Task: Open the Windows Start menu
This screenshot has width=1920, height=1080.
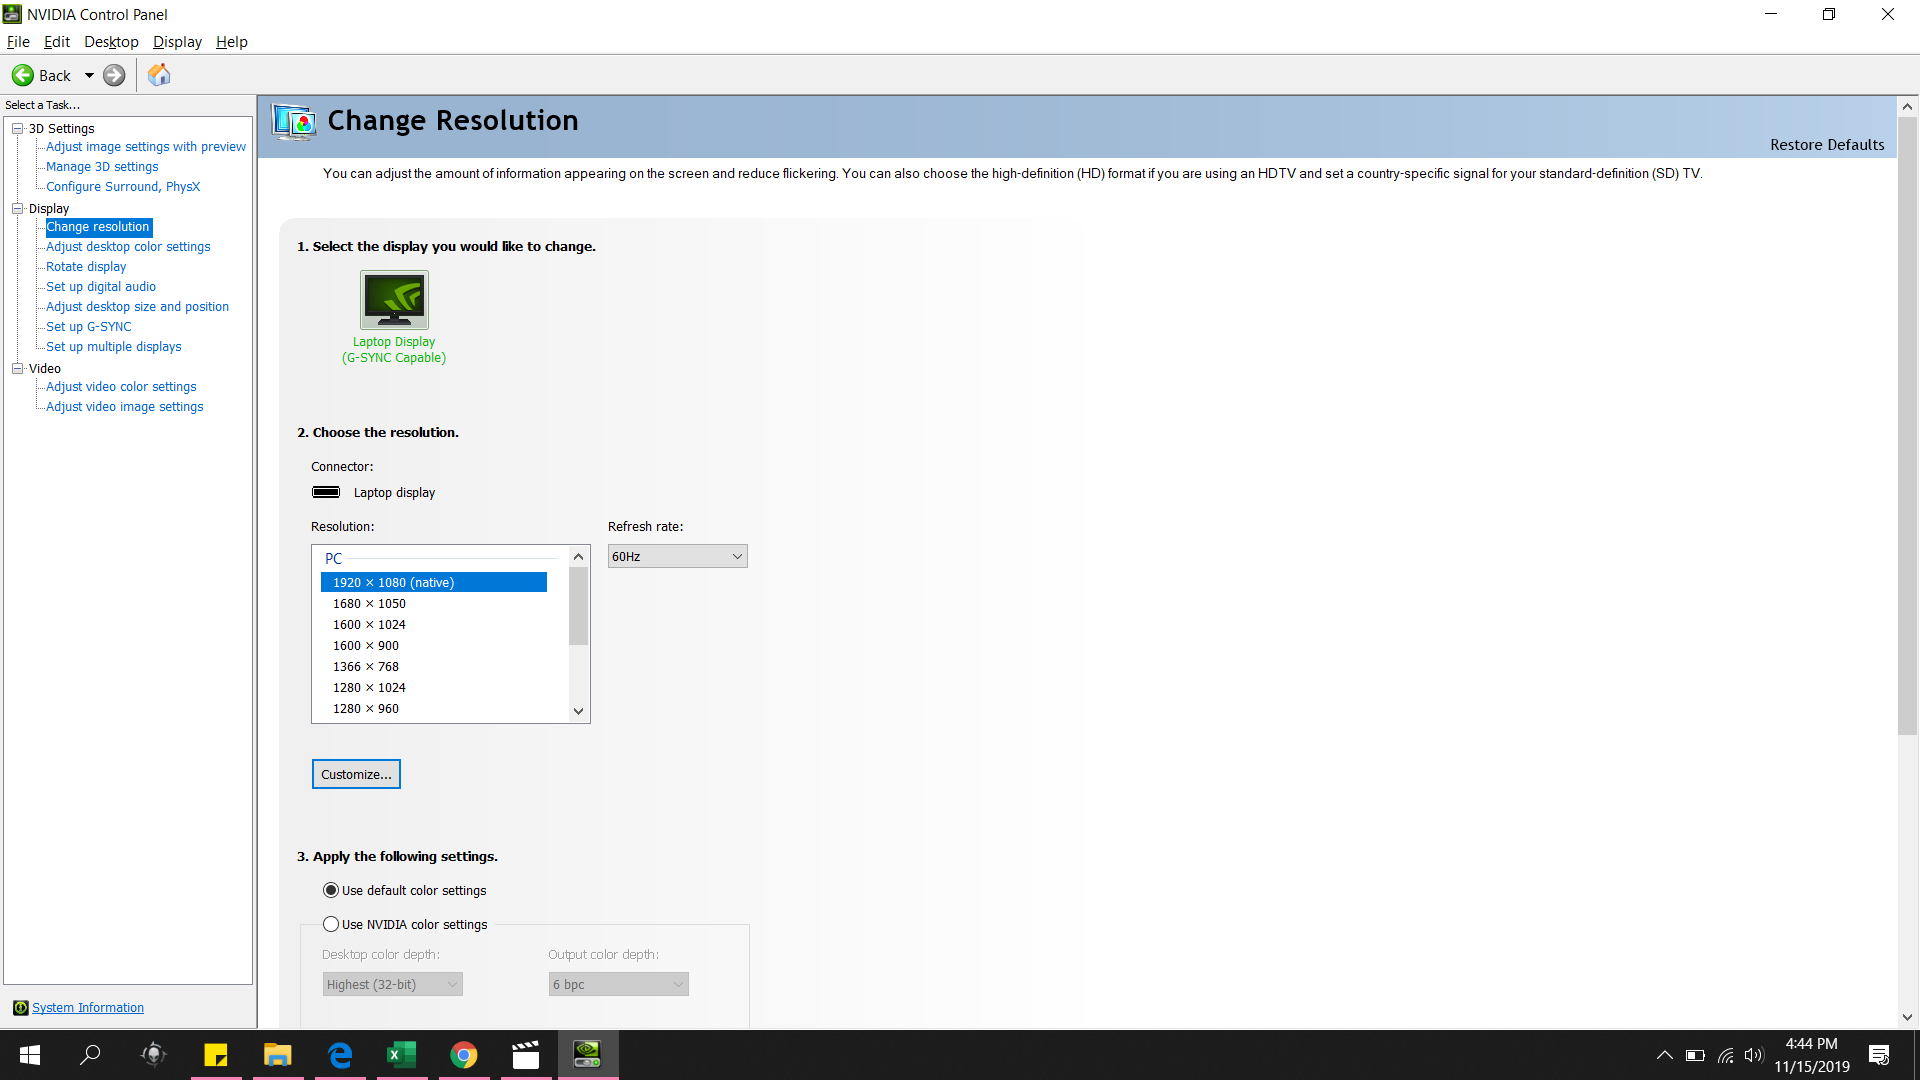Action: [29, 1055]
